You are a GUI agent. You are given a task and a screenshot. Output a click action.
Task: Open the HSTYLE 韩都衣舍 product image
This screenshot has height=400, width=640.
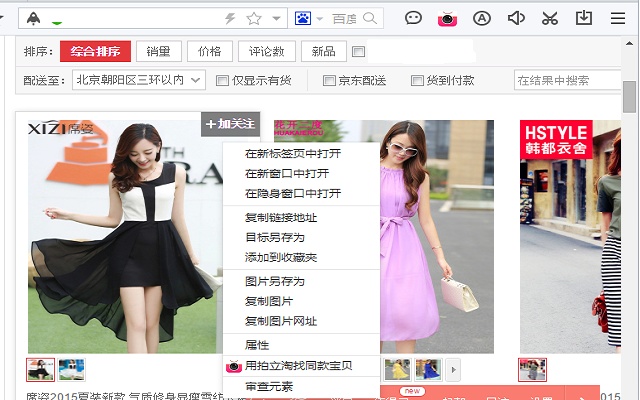(x=570, y=236)
